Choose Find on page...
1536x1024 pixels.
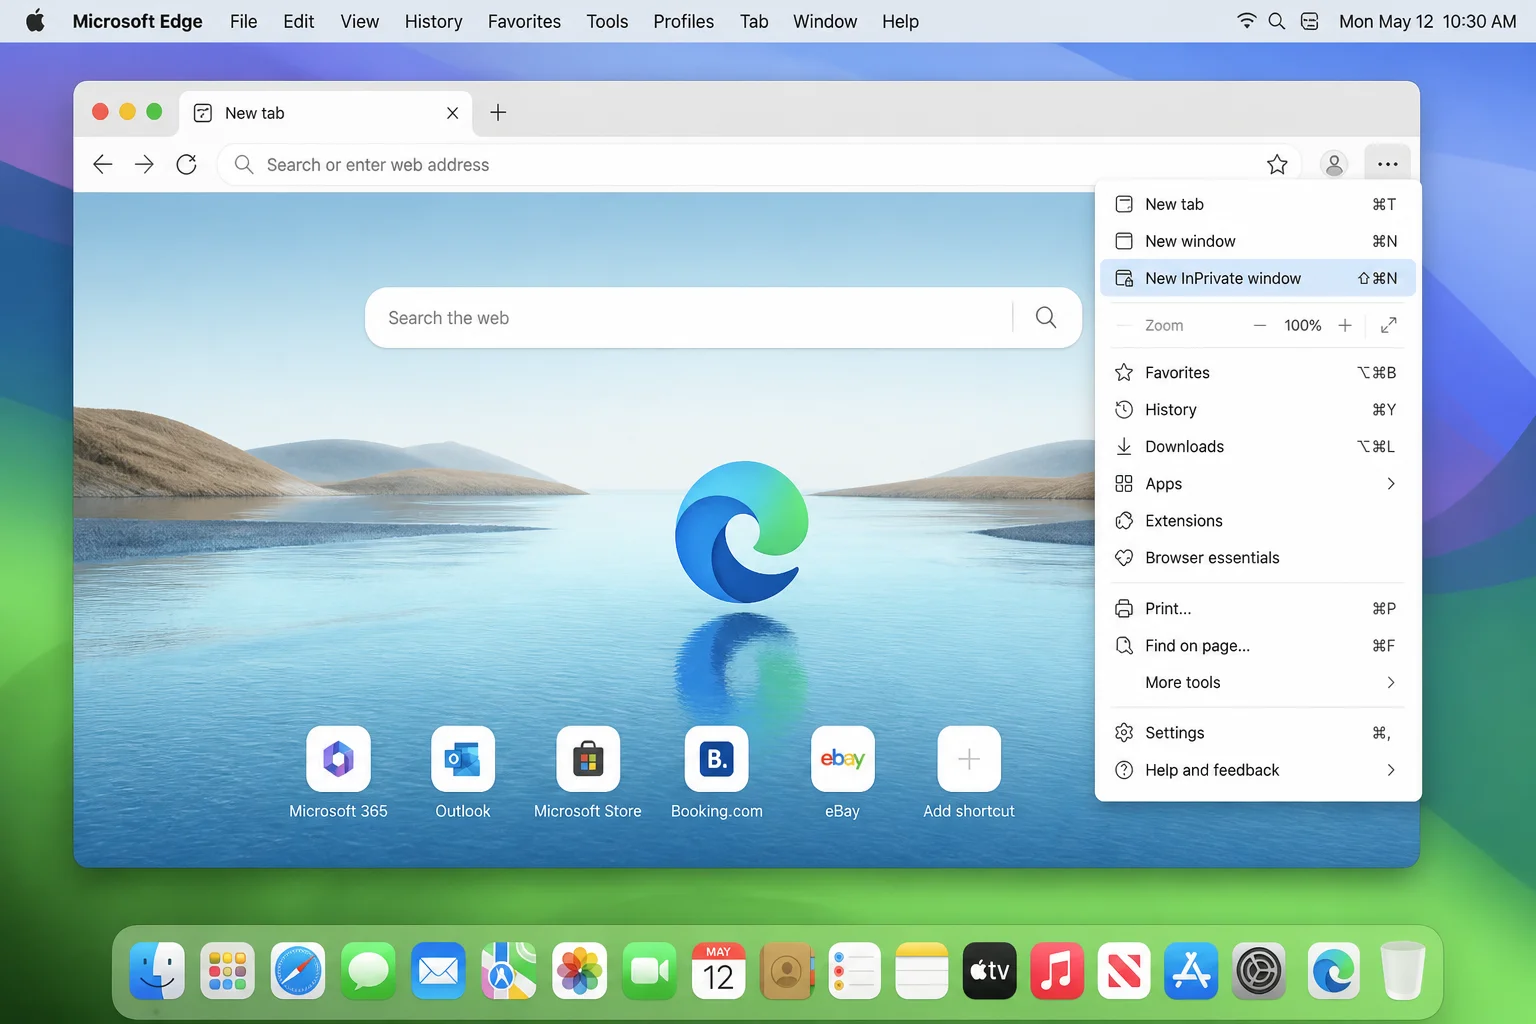coord(1258,646)
